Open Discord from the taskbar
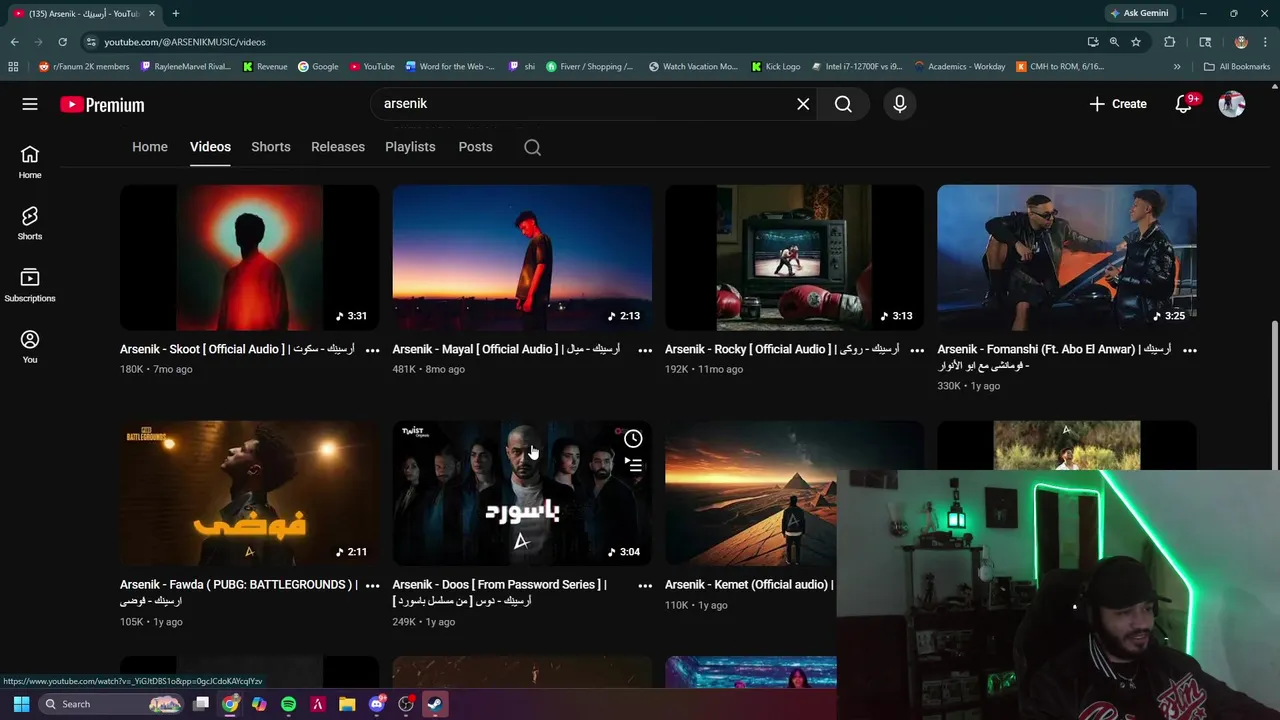The height and width of the screenshot is (720, 1280). [x=376, y=704]
